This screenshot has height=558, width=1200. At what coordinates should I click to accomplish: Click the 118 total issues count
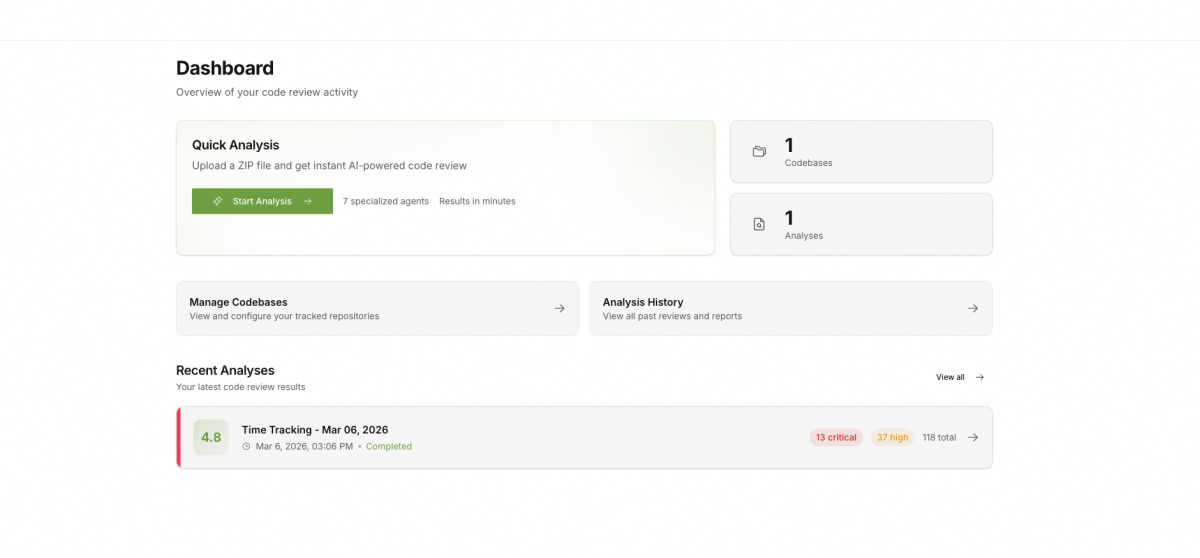pyautogui.click(x=939, y=437)
